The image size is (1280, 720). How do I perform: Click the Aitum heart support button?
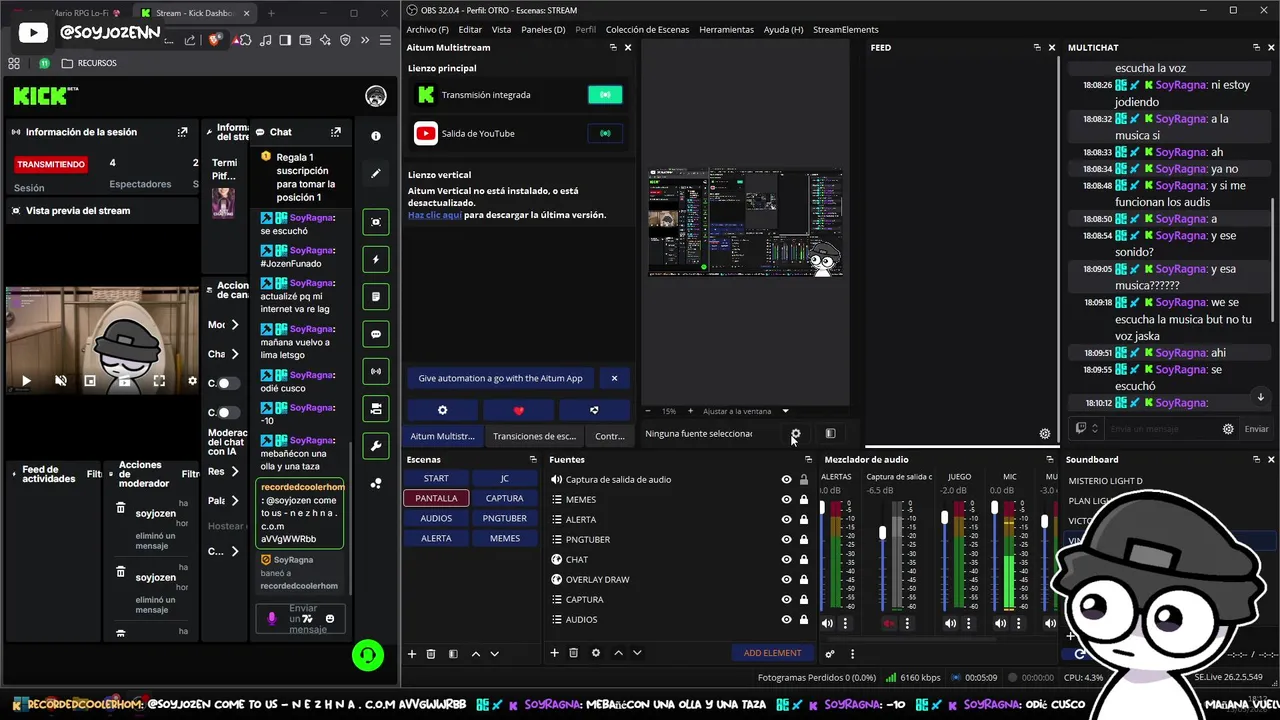(518, 410)
